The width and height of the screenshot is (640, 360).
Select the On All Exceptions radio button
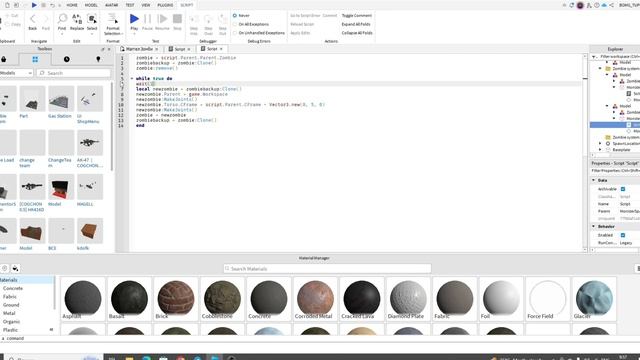click(x=235, y=24)
